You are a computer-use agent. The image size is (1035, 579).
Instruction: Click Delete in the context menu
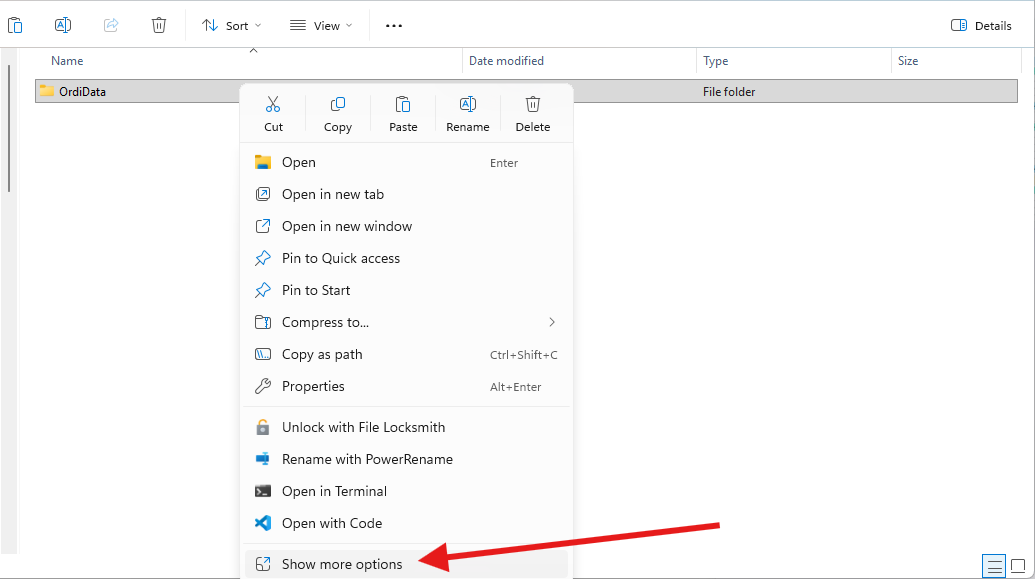pyautogui.click(x=533, y=114)
